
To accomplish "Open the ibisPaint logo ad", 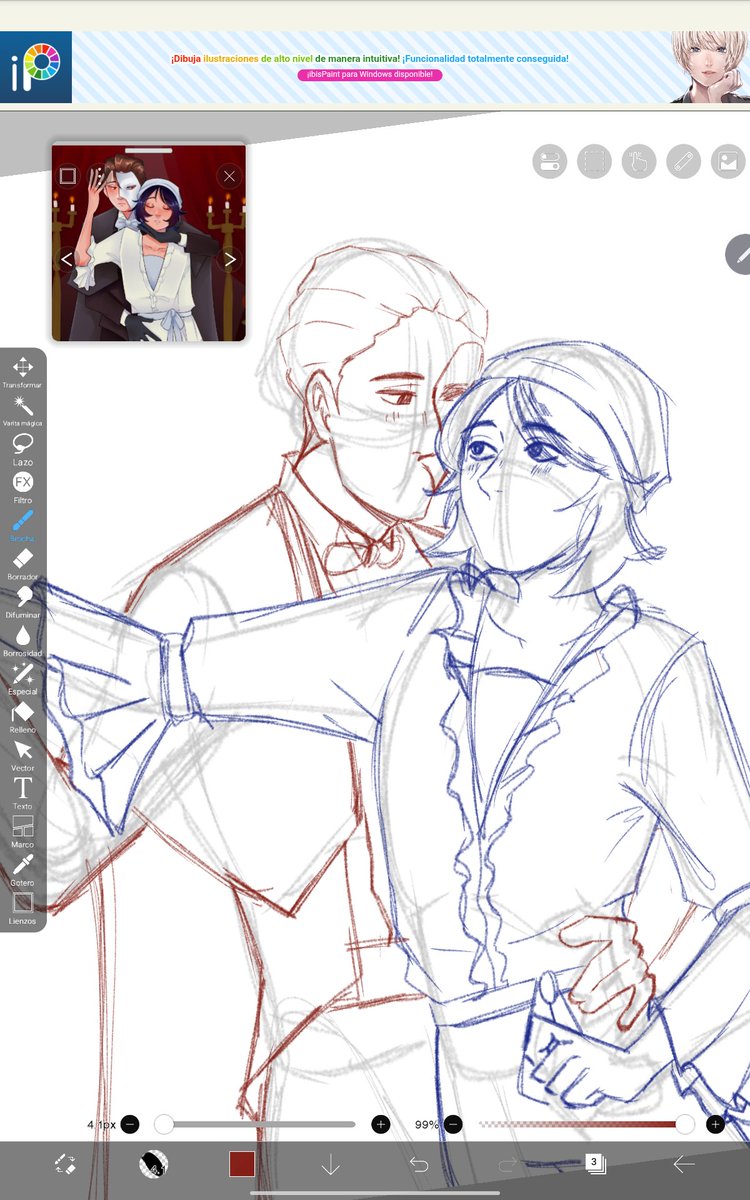I will coord(36,67).
